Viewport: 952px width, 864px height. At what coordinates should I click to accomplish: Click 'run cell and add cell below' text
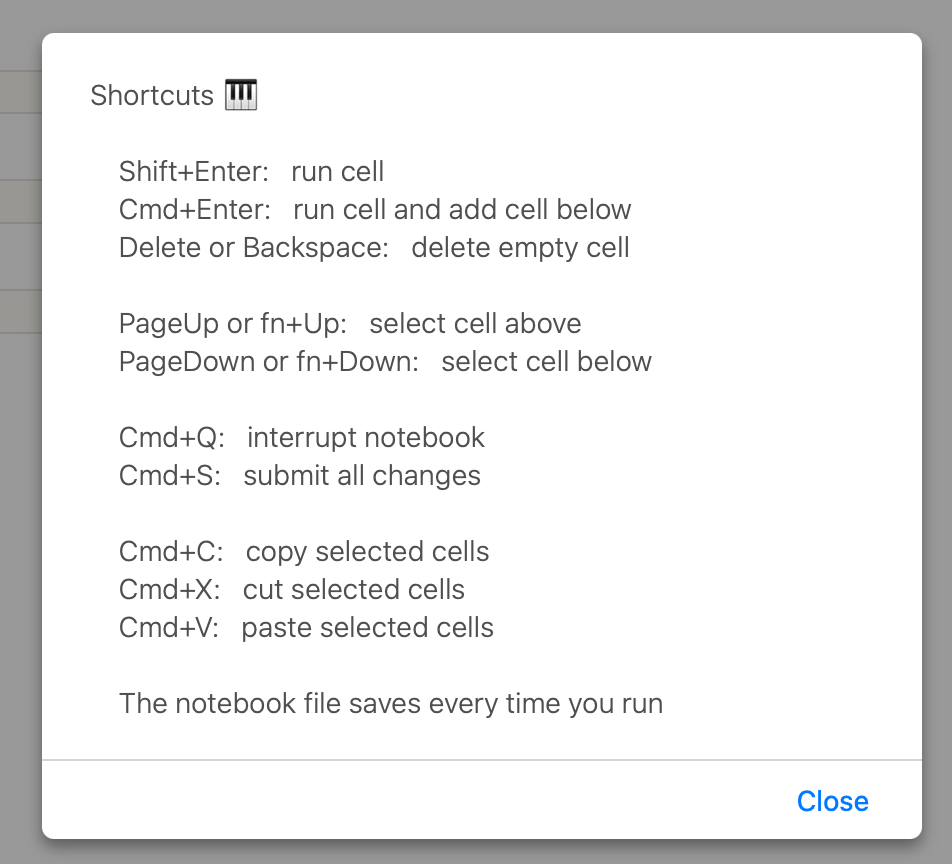tap(462, 209)
